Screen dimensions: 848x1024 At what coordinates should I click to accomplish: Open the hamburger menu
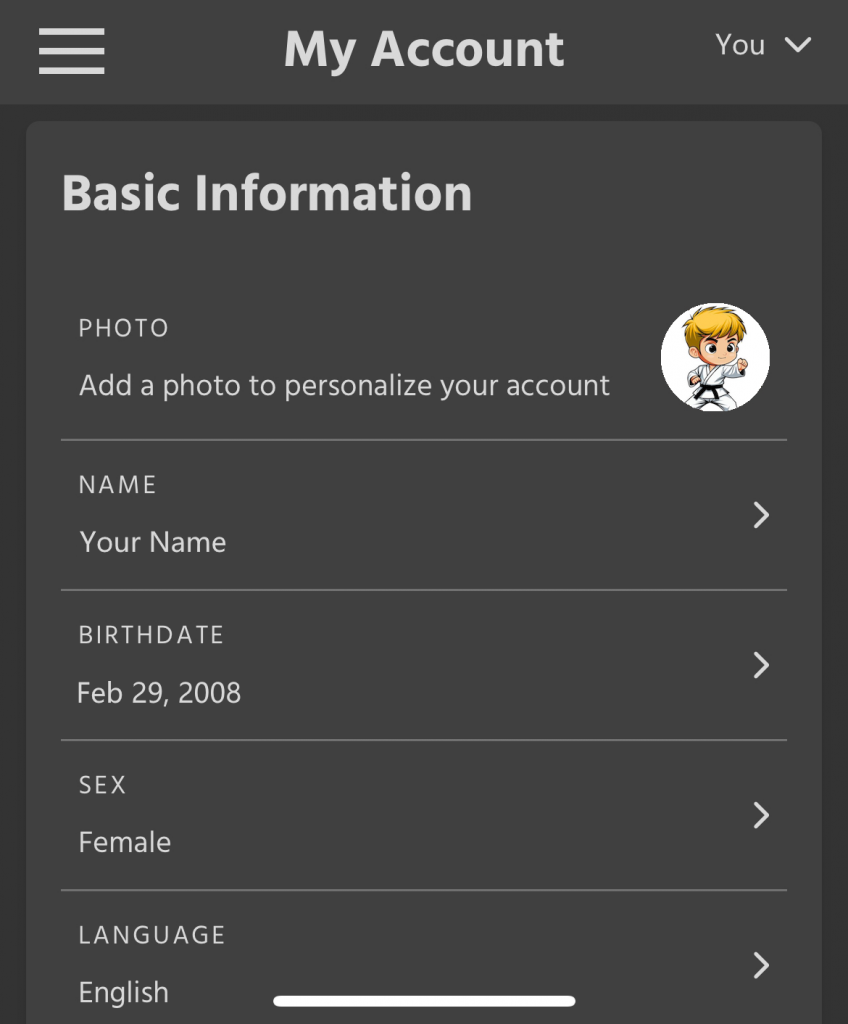(72, 50)
